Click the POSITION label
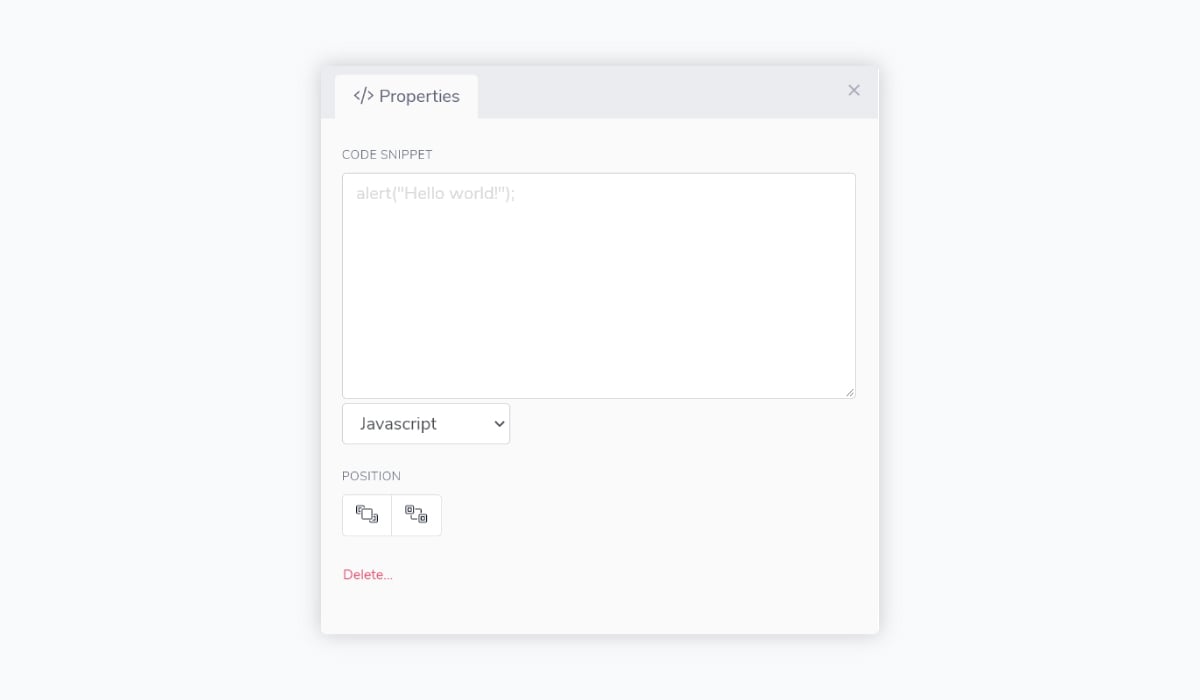The width and height of the screenshot is (1200, 700). coord(371,476)
